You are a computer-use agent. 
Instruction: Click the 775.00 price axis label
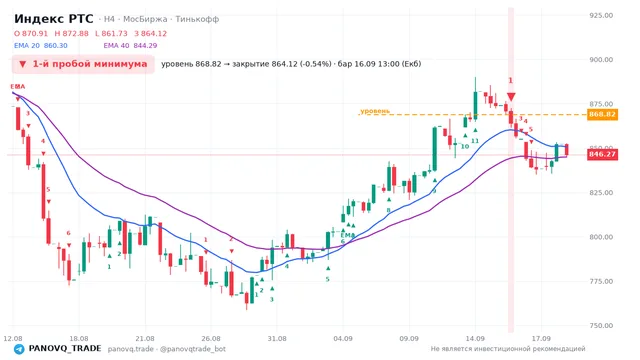[601, 282]
